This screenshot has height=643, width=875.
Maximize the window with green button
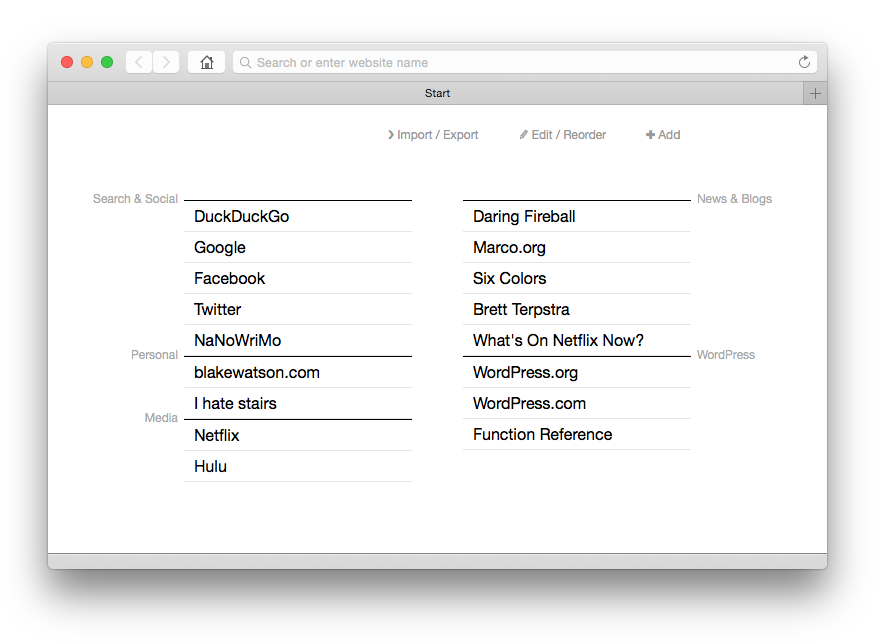107,62
